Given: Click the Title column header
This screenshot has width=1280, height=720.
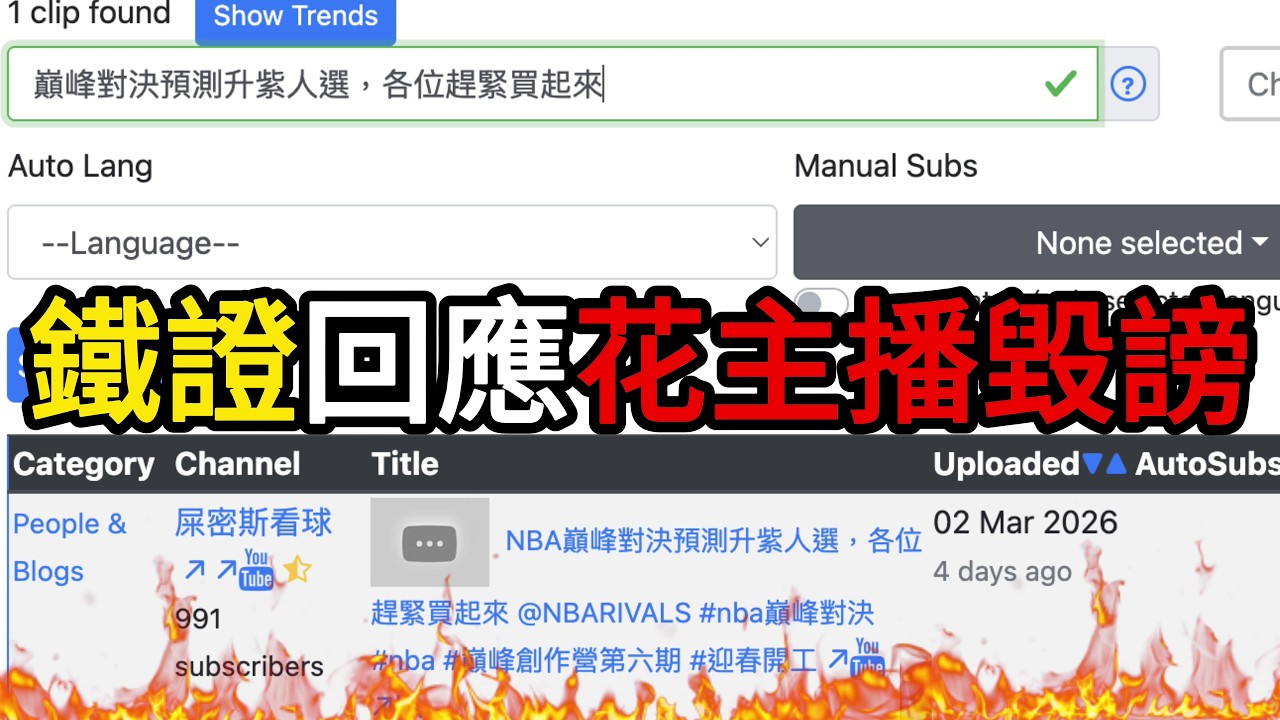Looking at the screenshot, I should [x=405, y=464].
